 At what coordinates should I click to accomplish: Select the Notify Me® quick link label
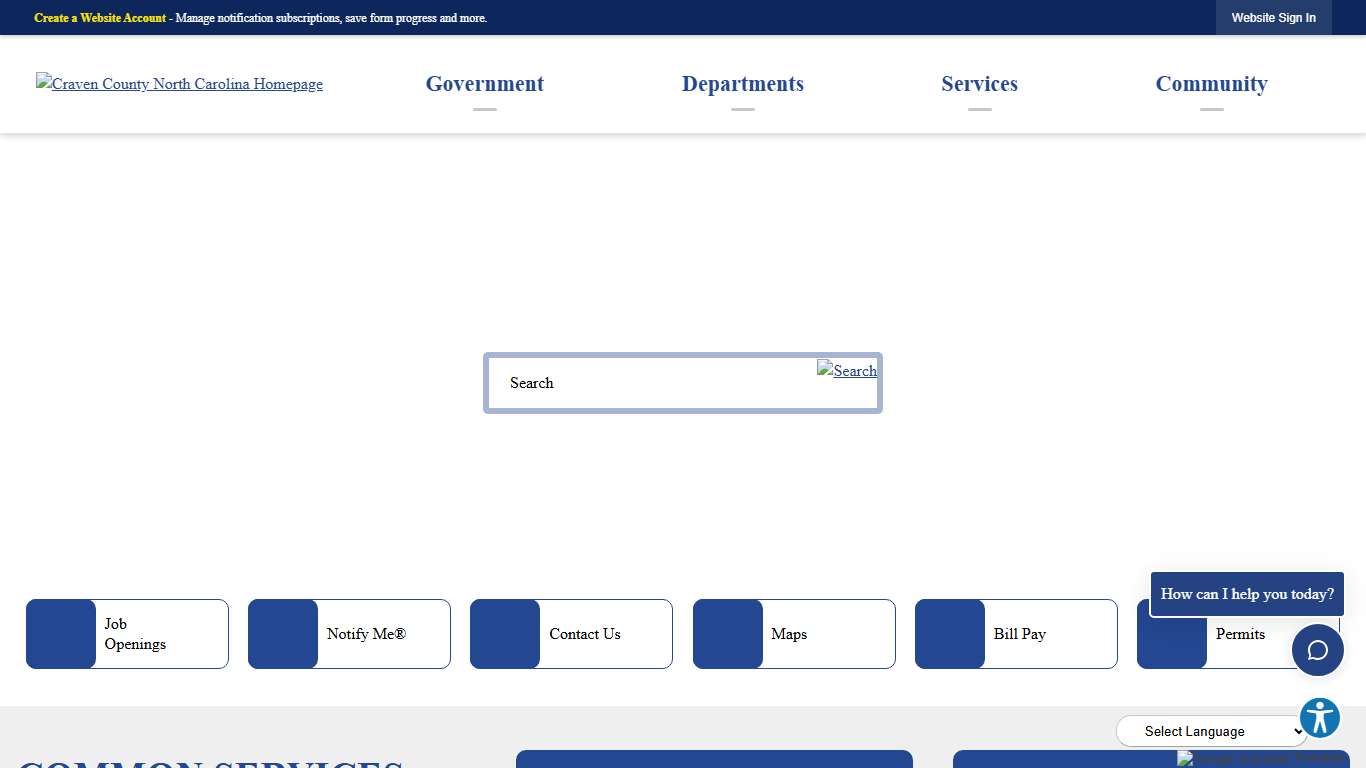366,633
